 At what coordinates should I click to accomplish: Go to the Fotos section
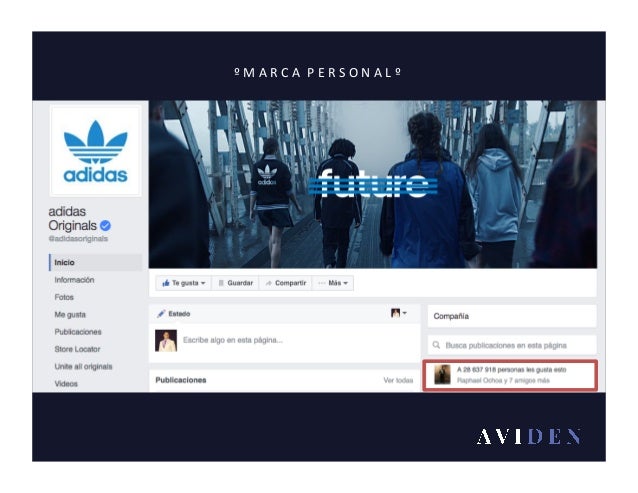64,297
